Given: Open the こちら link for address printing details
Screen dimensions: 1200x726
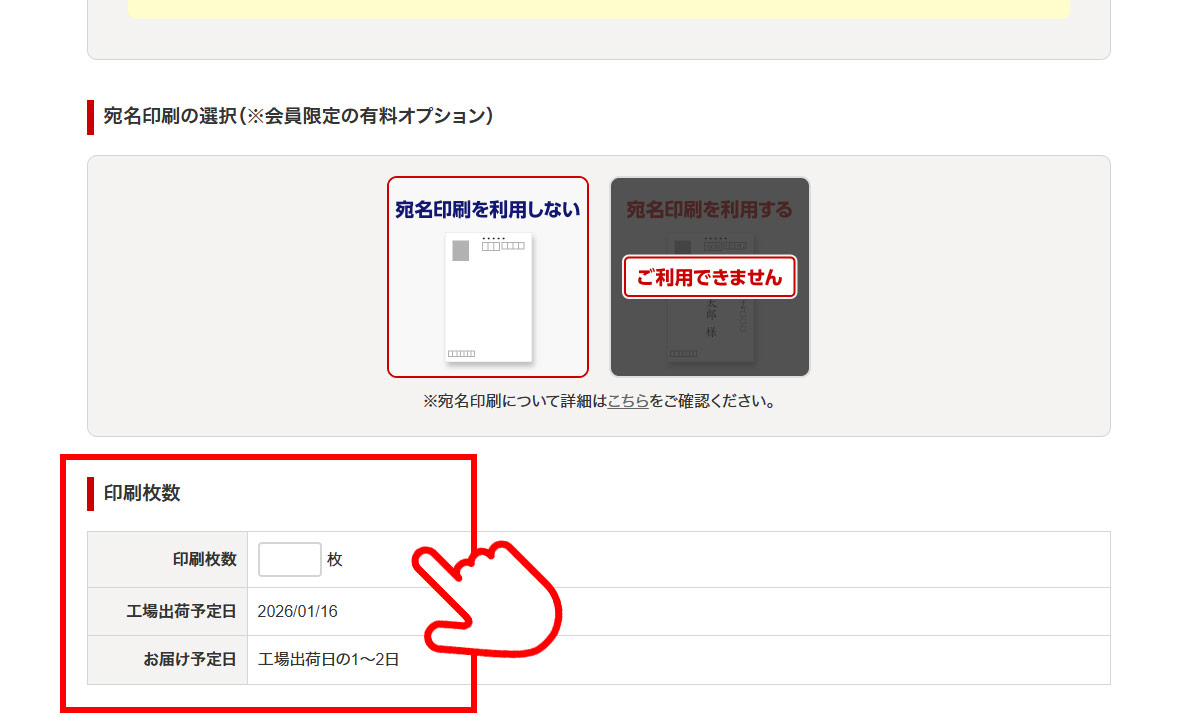Looking at the screenshot, I should click(628, 402).
